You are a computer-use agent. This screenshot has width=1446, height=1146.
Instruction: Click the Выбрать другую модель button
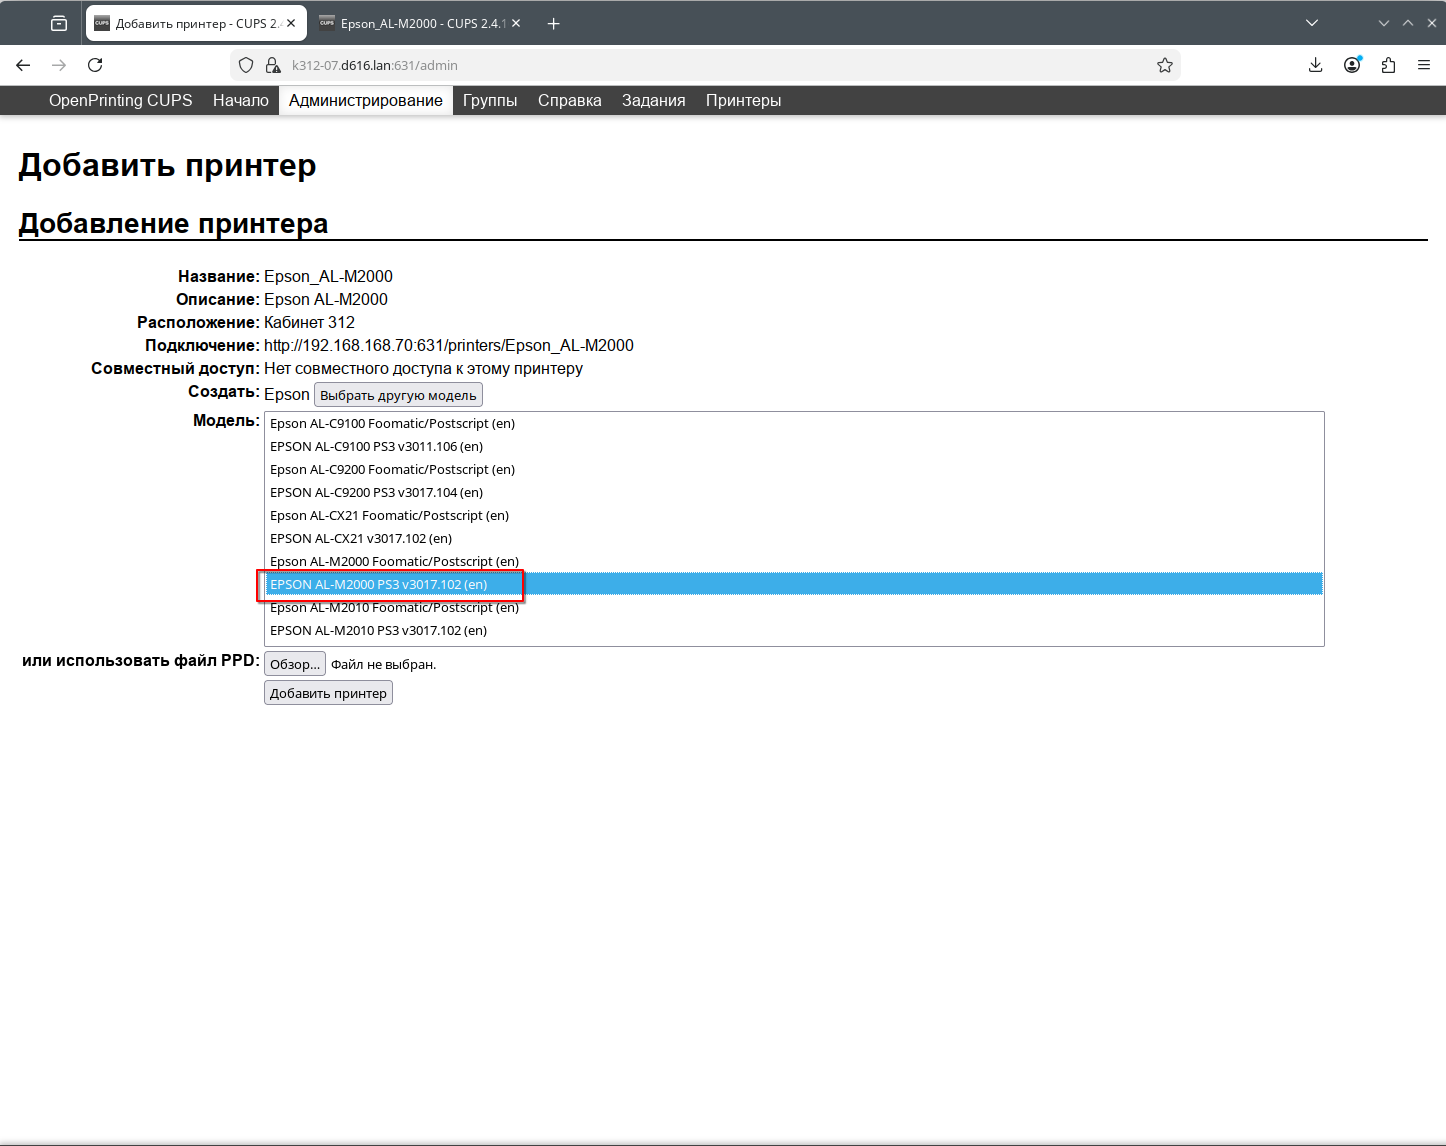coord(398,395)
